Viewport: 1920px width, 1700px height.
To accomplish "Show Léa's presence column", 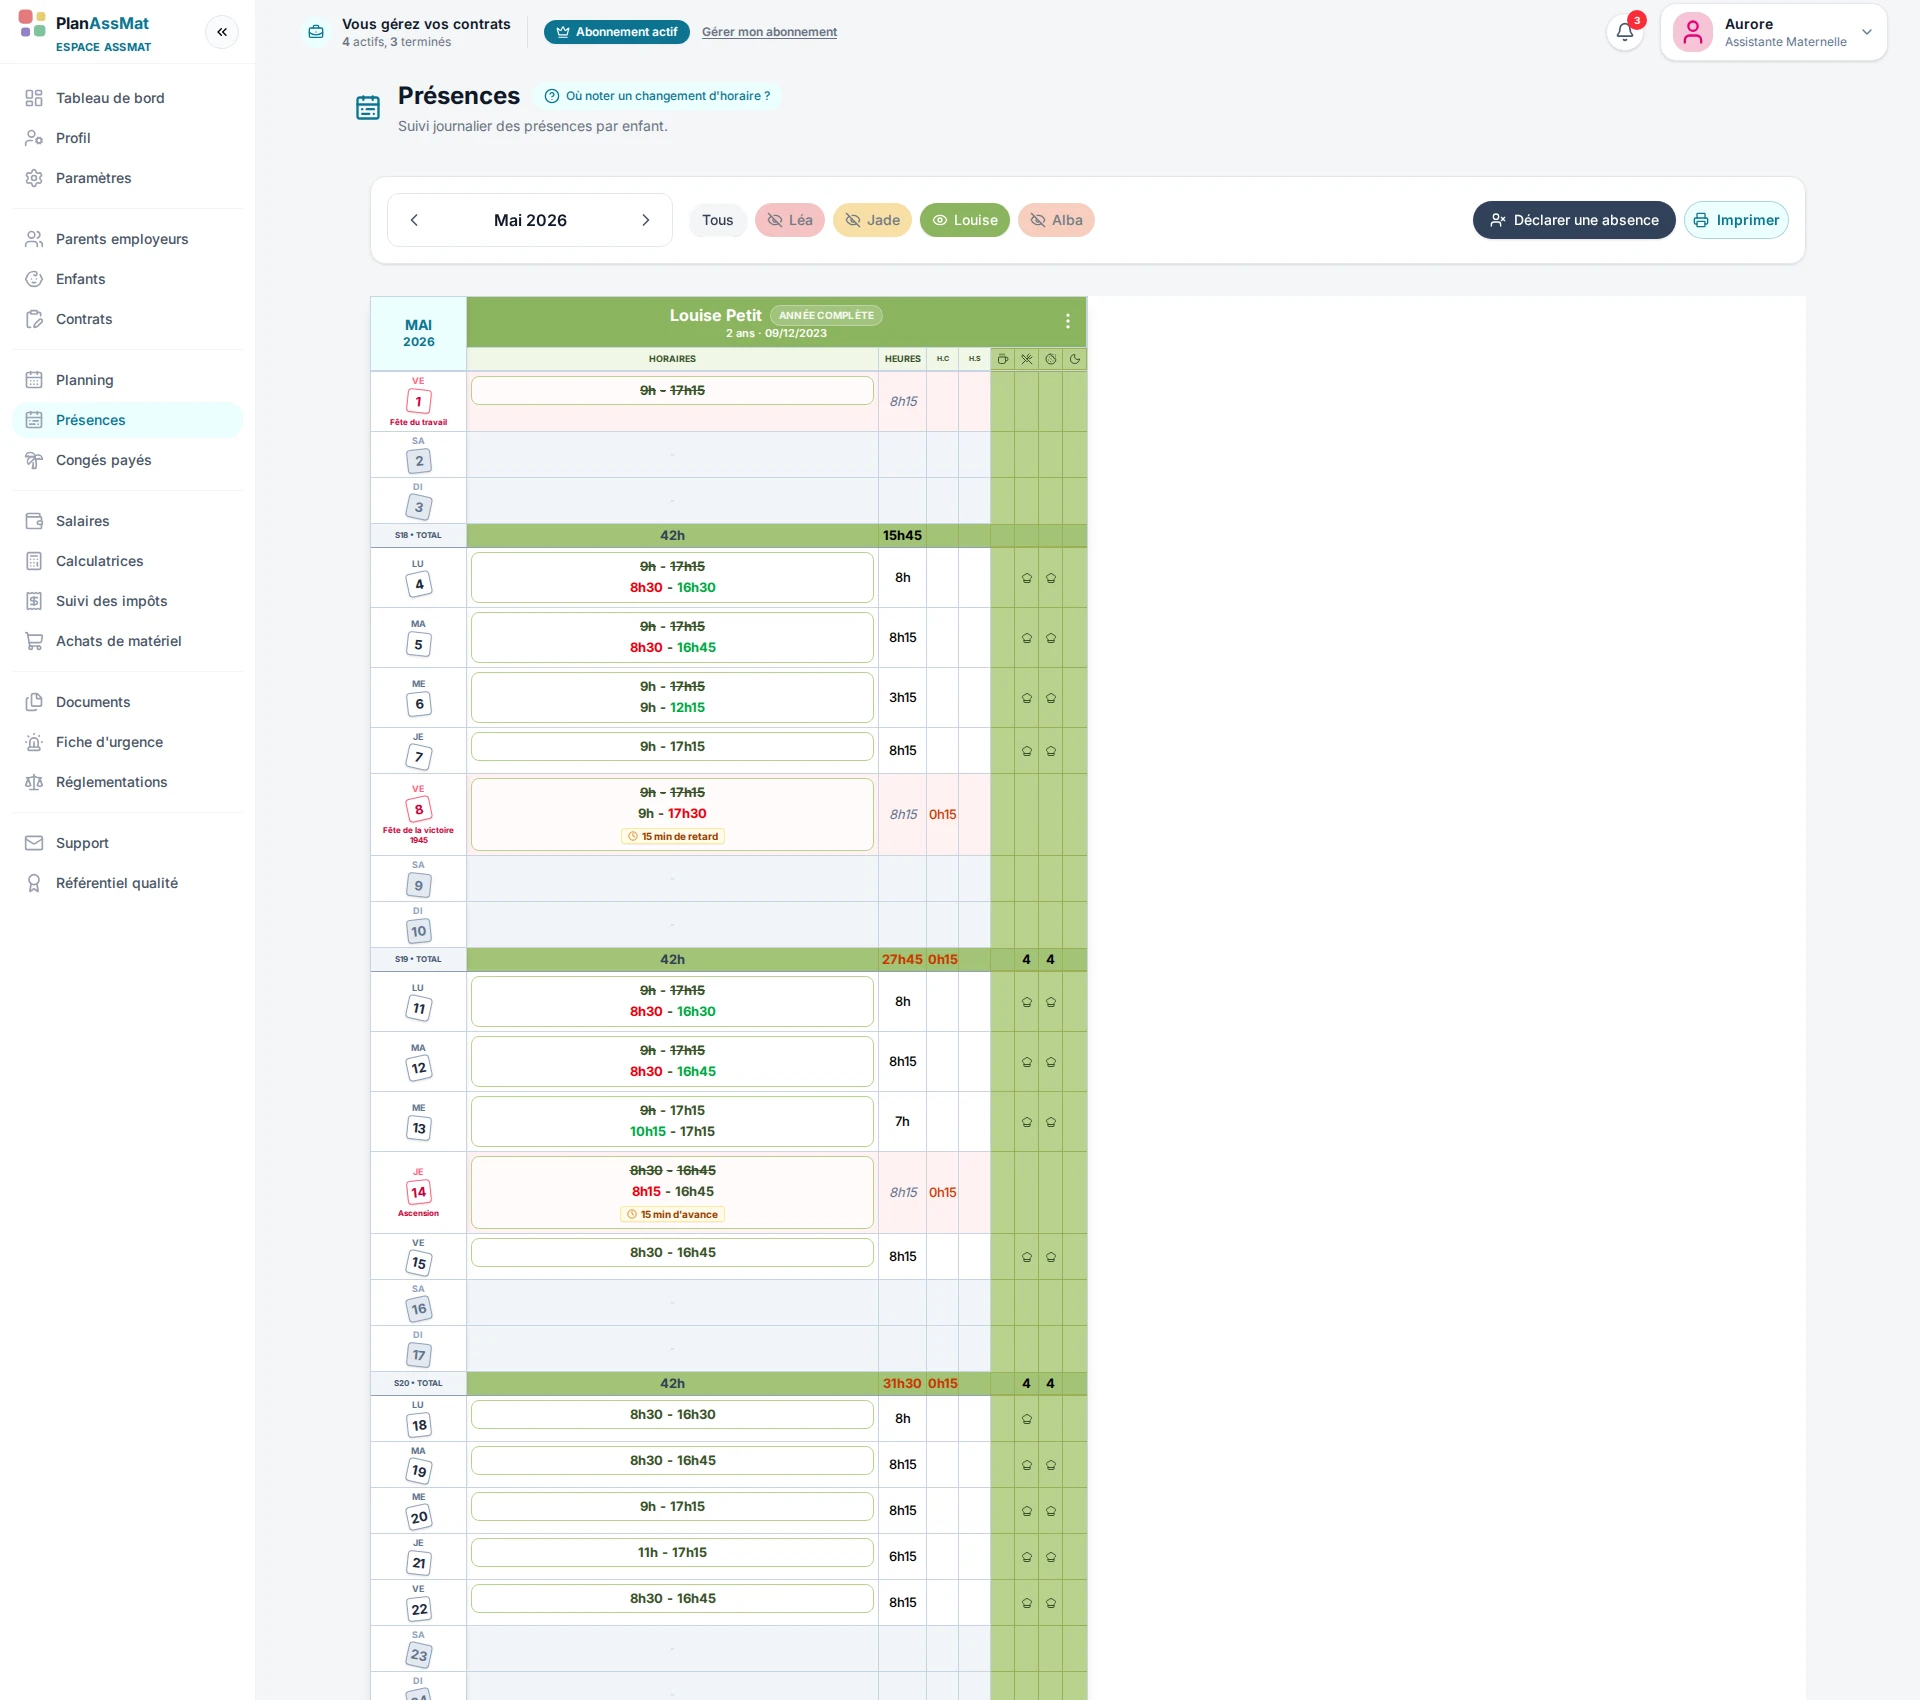I will [x=790, y=220].
